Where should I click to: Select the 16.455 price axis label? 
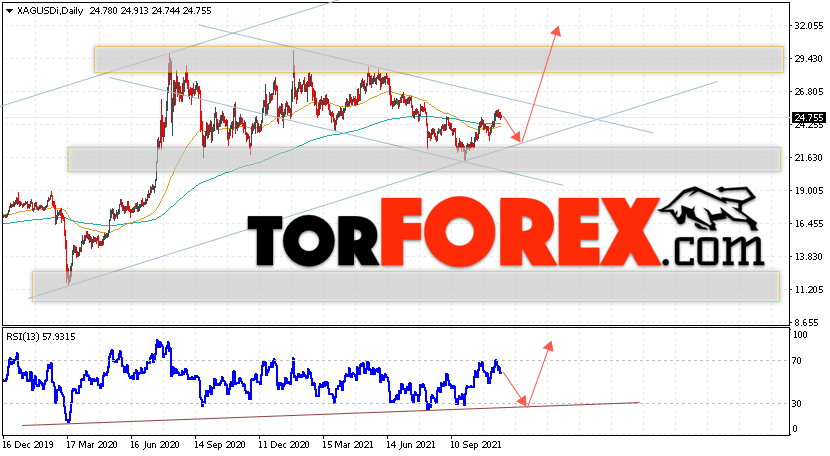(x=809, y=224)
